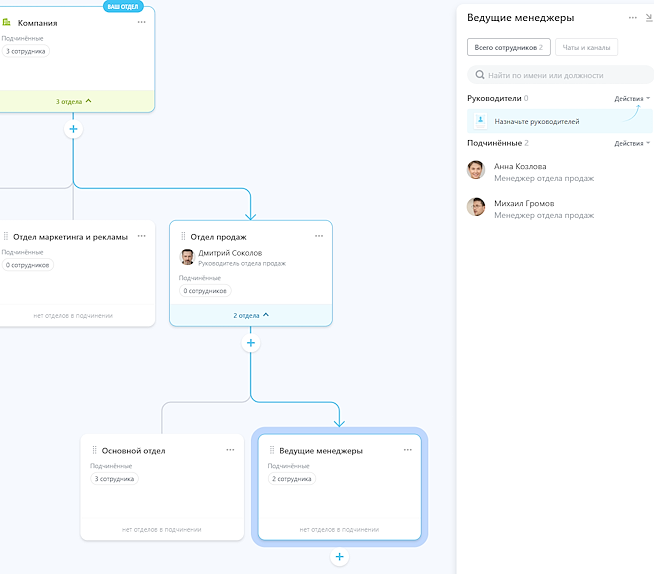Click 3 сотрудника badge in Основной отдел
The height and width of the screenshot is (574, 654).
(114, 478)
